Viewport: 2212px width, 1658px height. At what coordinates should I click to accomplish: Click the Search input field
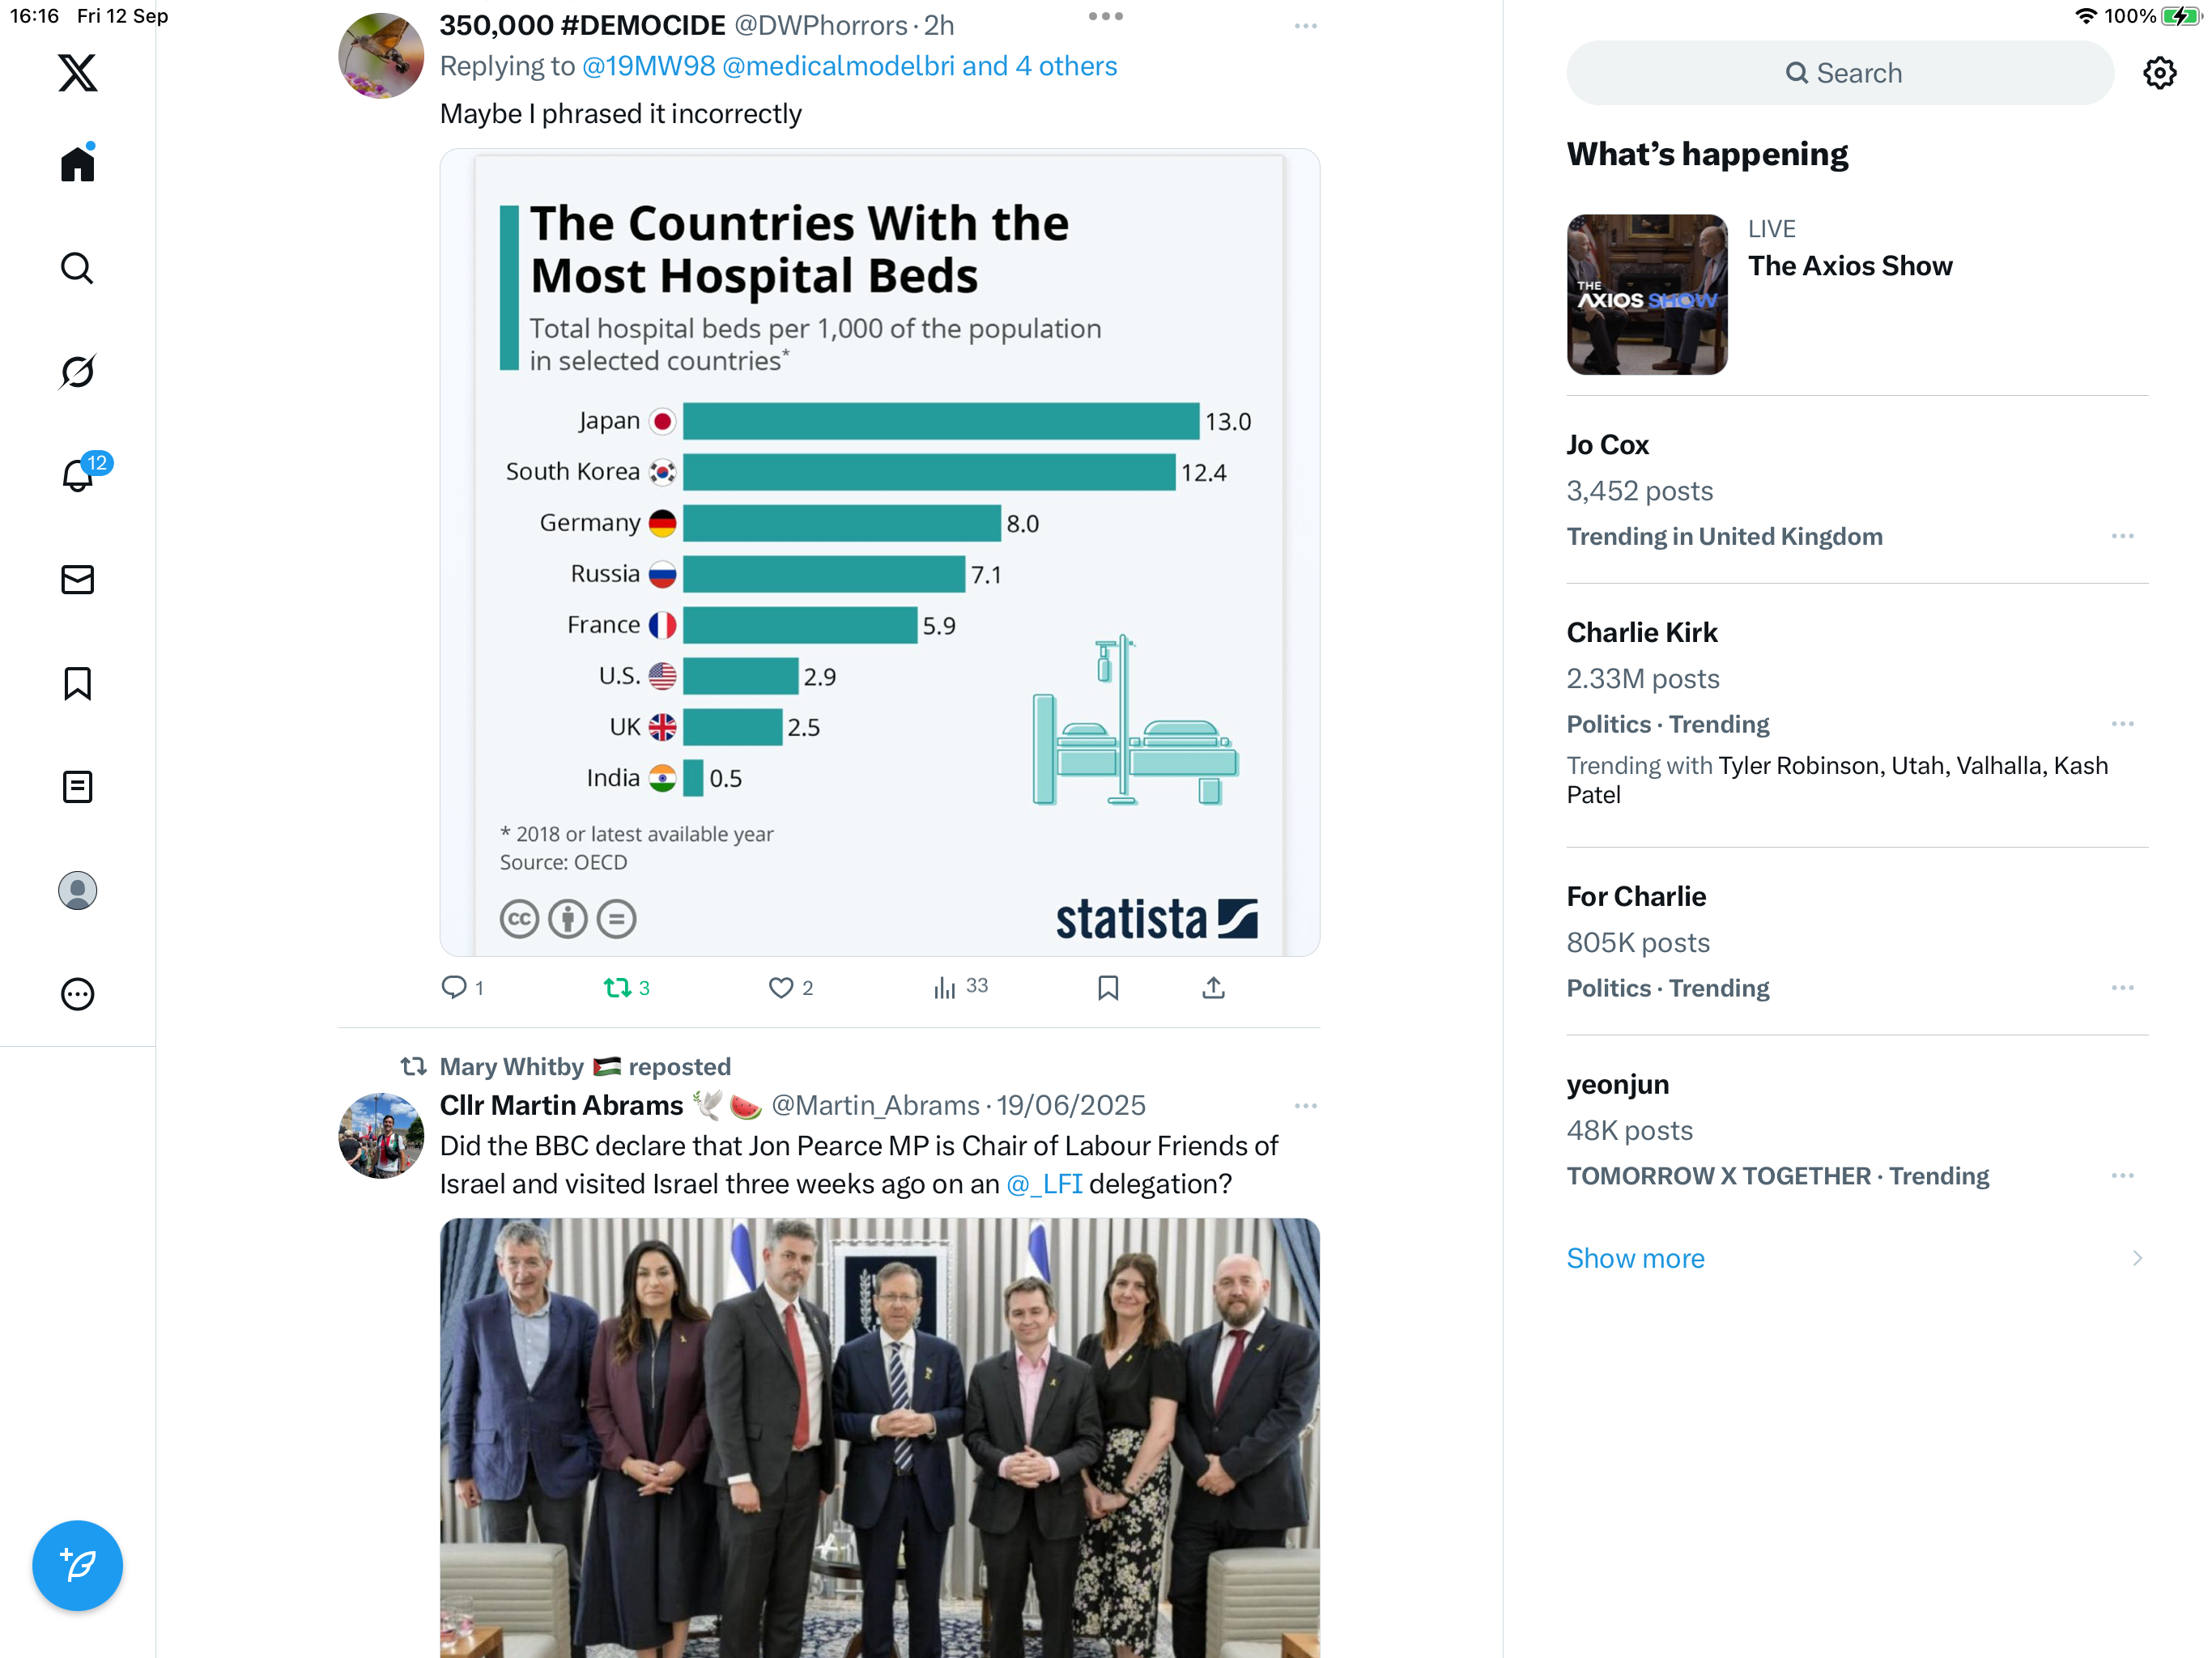coord(1840,73)
